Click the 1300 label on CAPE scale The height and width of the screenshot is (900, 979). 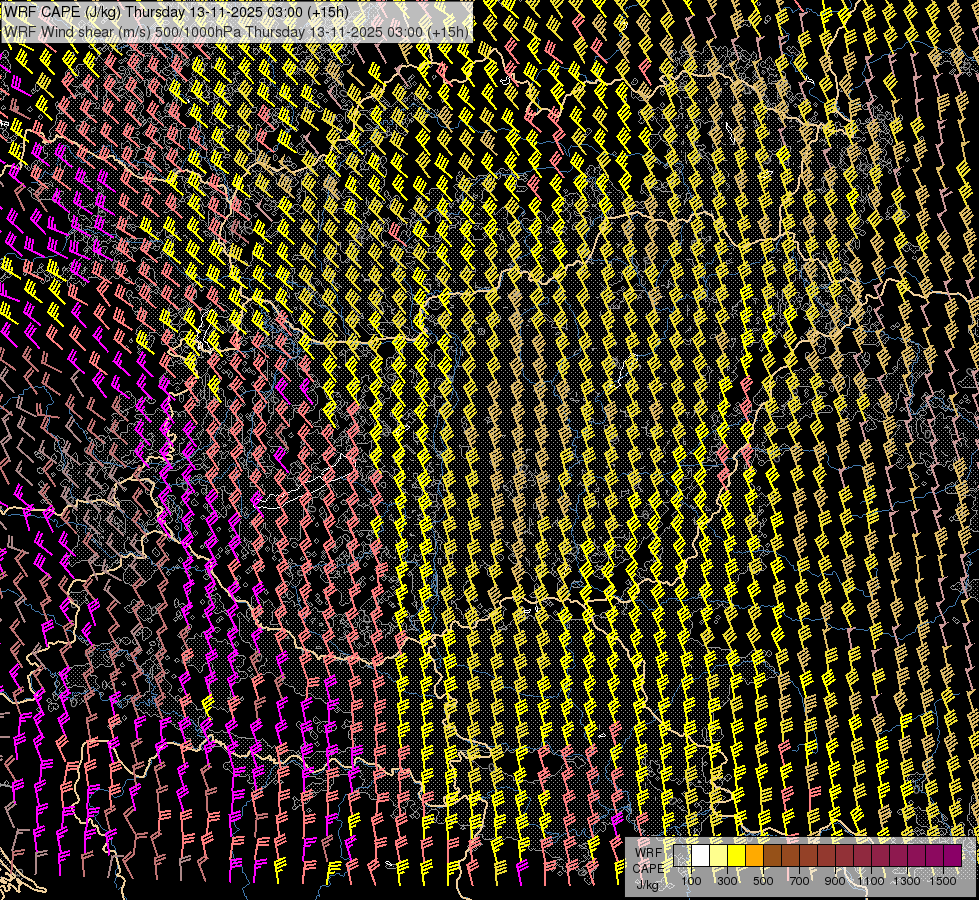pyautogui.click(x=907, y=881)
